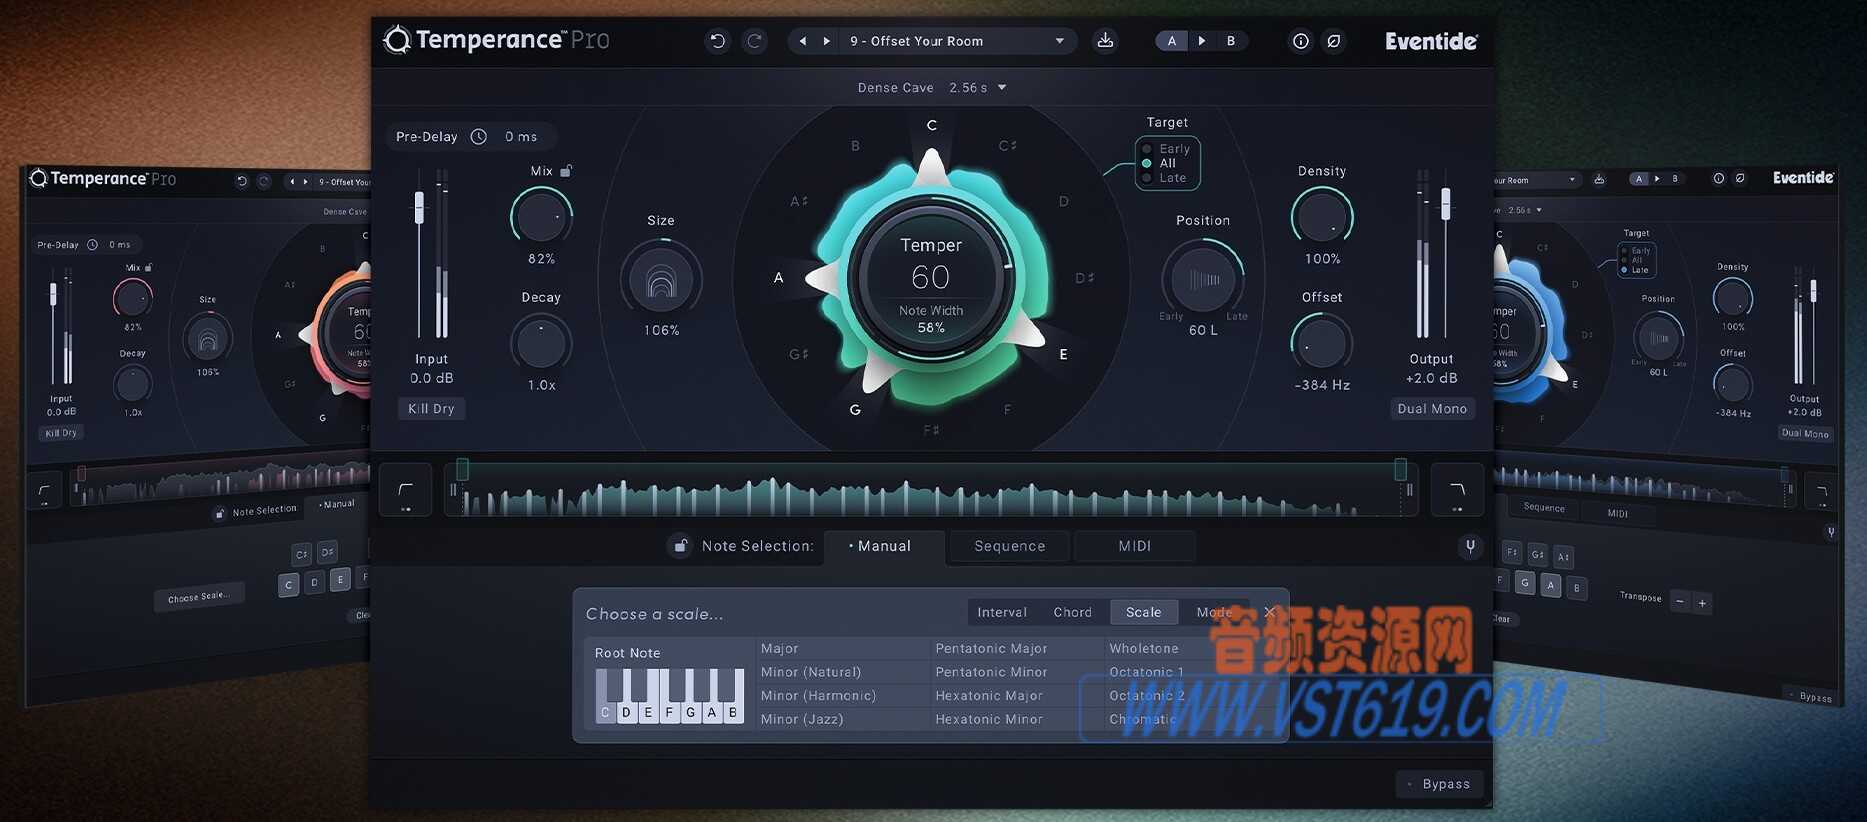Click the Input level fader
The image size is (1867, 822).
point(419,208)
